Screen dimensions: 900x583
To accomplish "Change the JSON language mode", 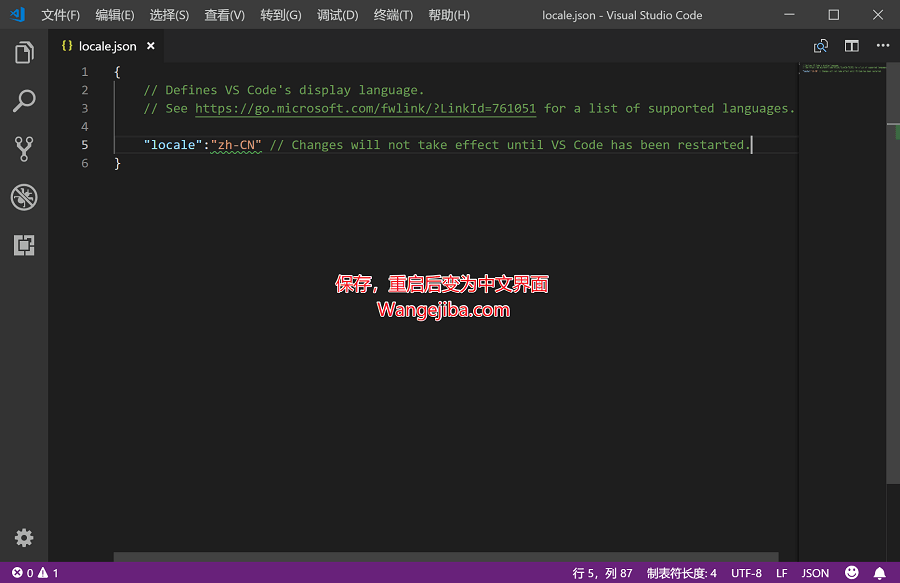I will (x=815, y=573).
